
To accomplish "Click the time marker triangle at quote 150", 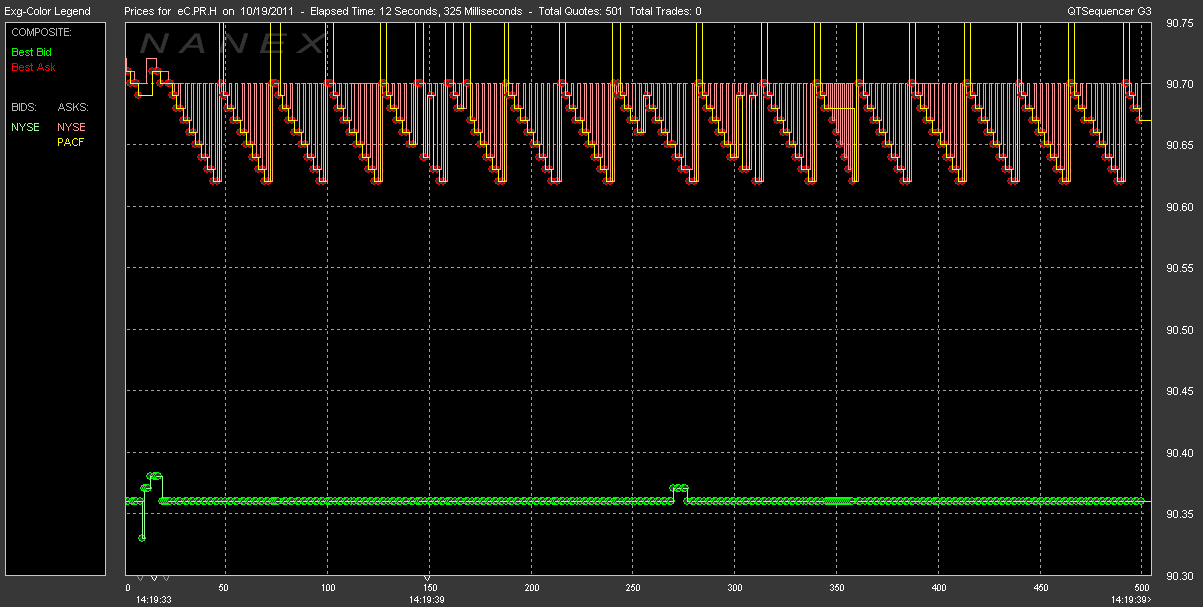I will pos(428,578).
